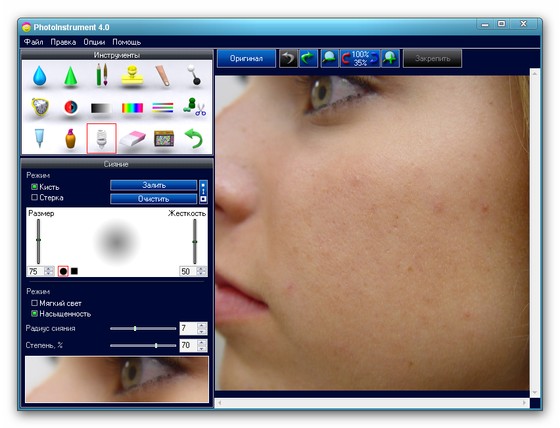
Task: Select the picture frame mosaic tool
Action: pos(164,139)
